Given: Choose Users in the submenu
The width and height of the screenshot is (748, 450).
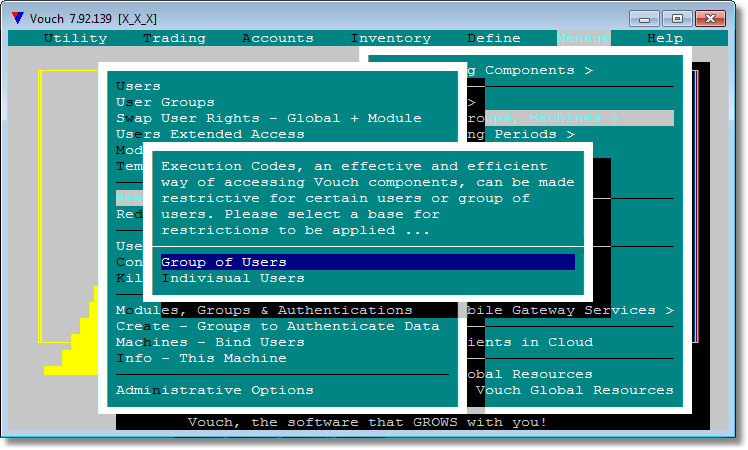Looking at the screenshot, I should point(138,86).
